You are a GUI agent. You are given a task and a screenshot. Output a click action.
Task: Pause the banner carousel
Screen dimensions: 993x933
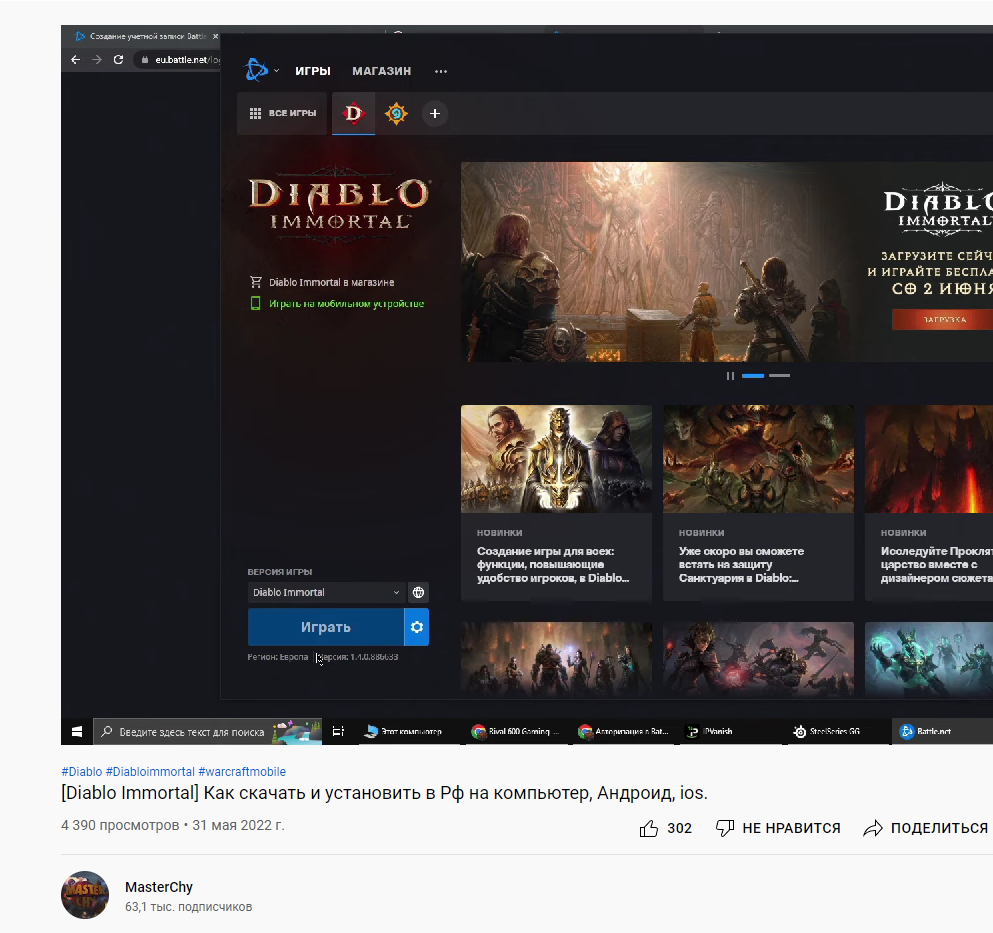pos(730,376)
